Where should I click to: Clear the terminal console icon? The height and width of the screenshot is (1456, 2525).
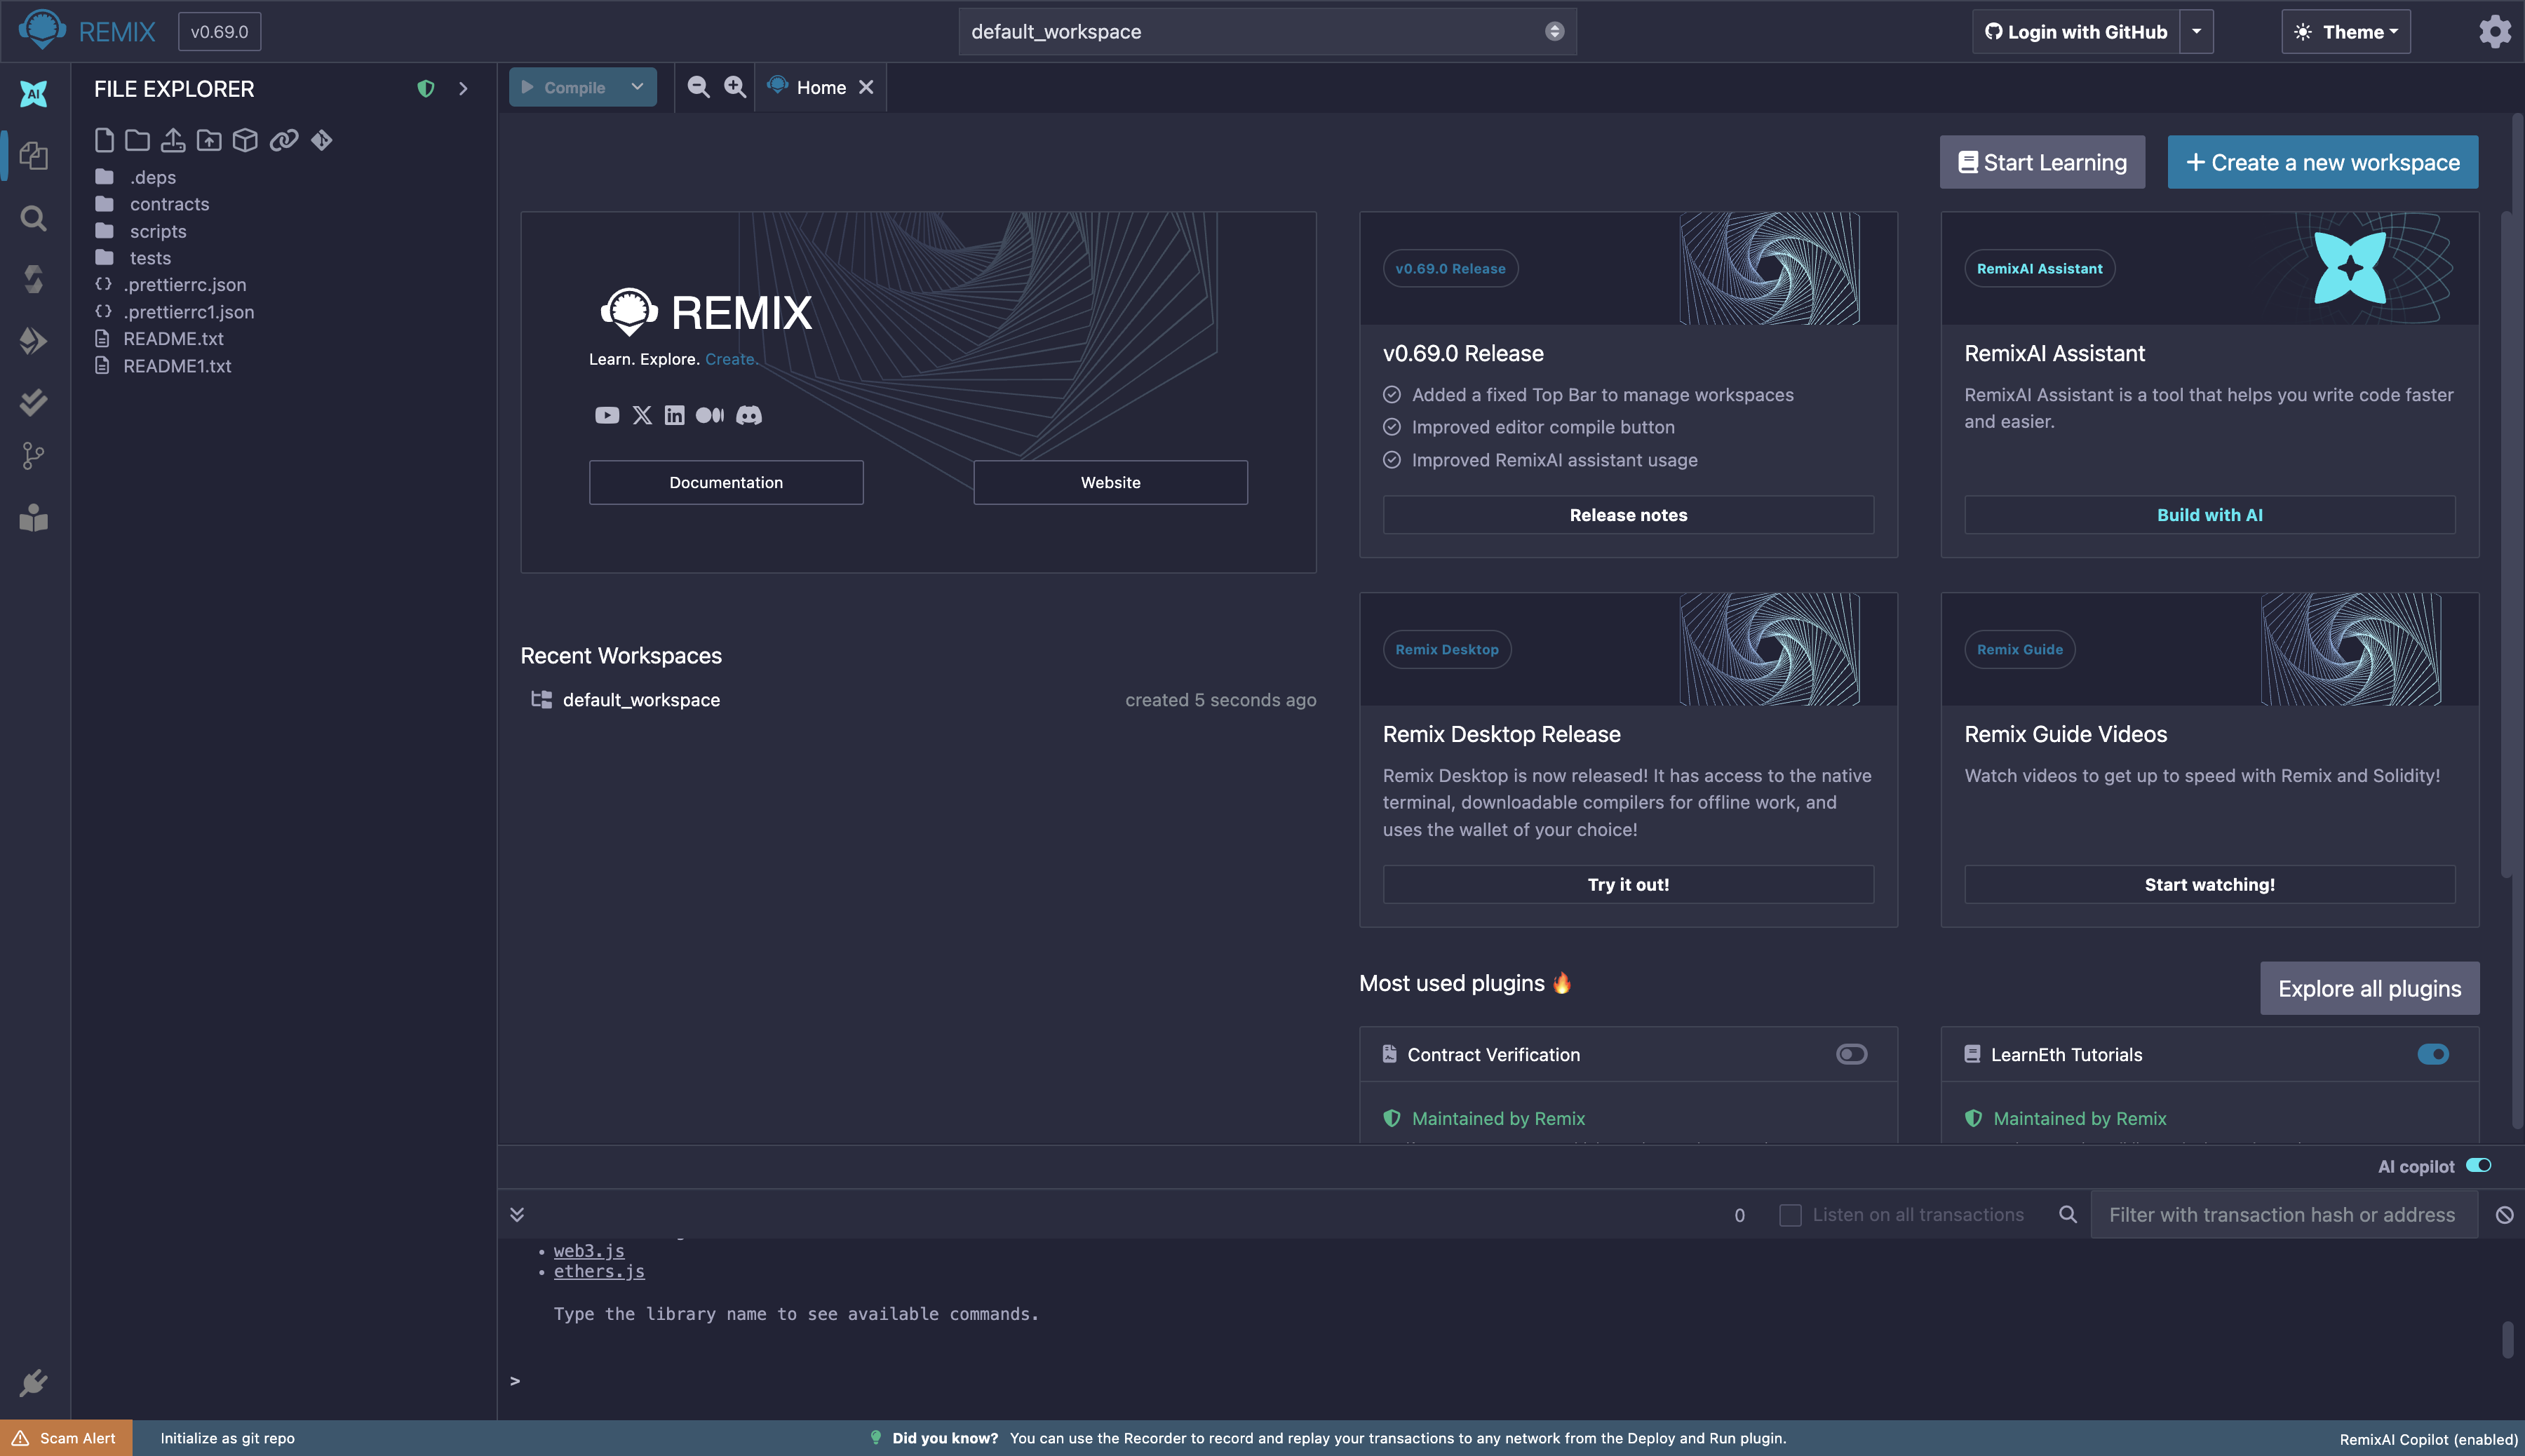(x=2504, y=1215)
